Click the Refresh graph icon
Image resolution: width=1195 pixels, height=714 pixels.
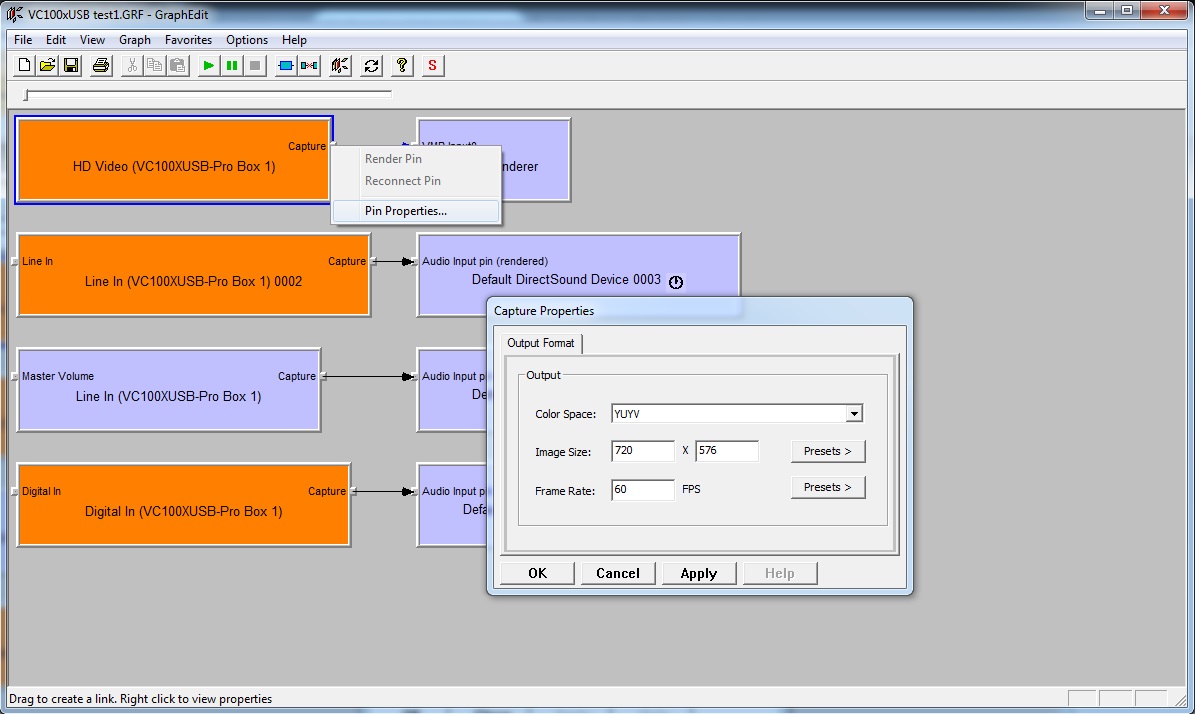(x=372, y=66)
